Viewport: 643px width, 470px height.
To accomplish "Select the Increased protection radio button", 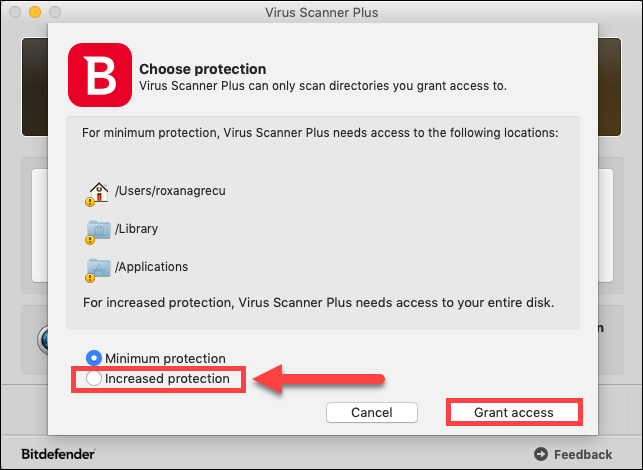I will 94,378.
